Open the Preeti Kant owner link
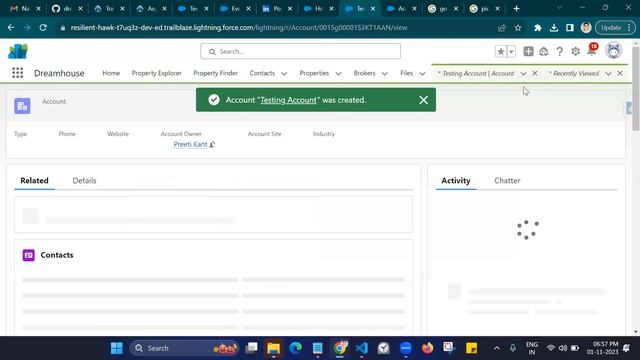640x360 pixels. 190,144
